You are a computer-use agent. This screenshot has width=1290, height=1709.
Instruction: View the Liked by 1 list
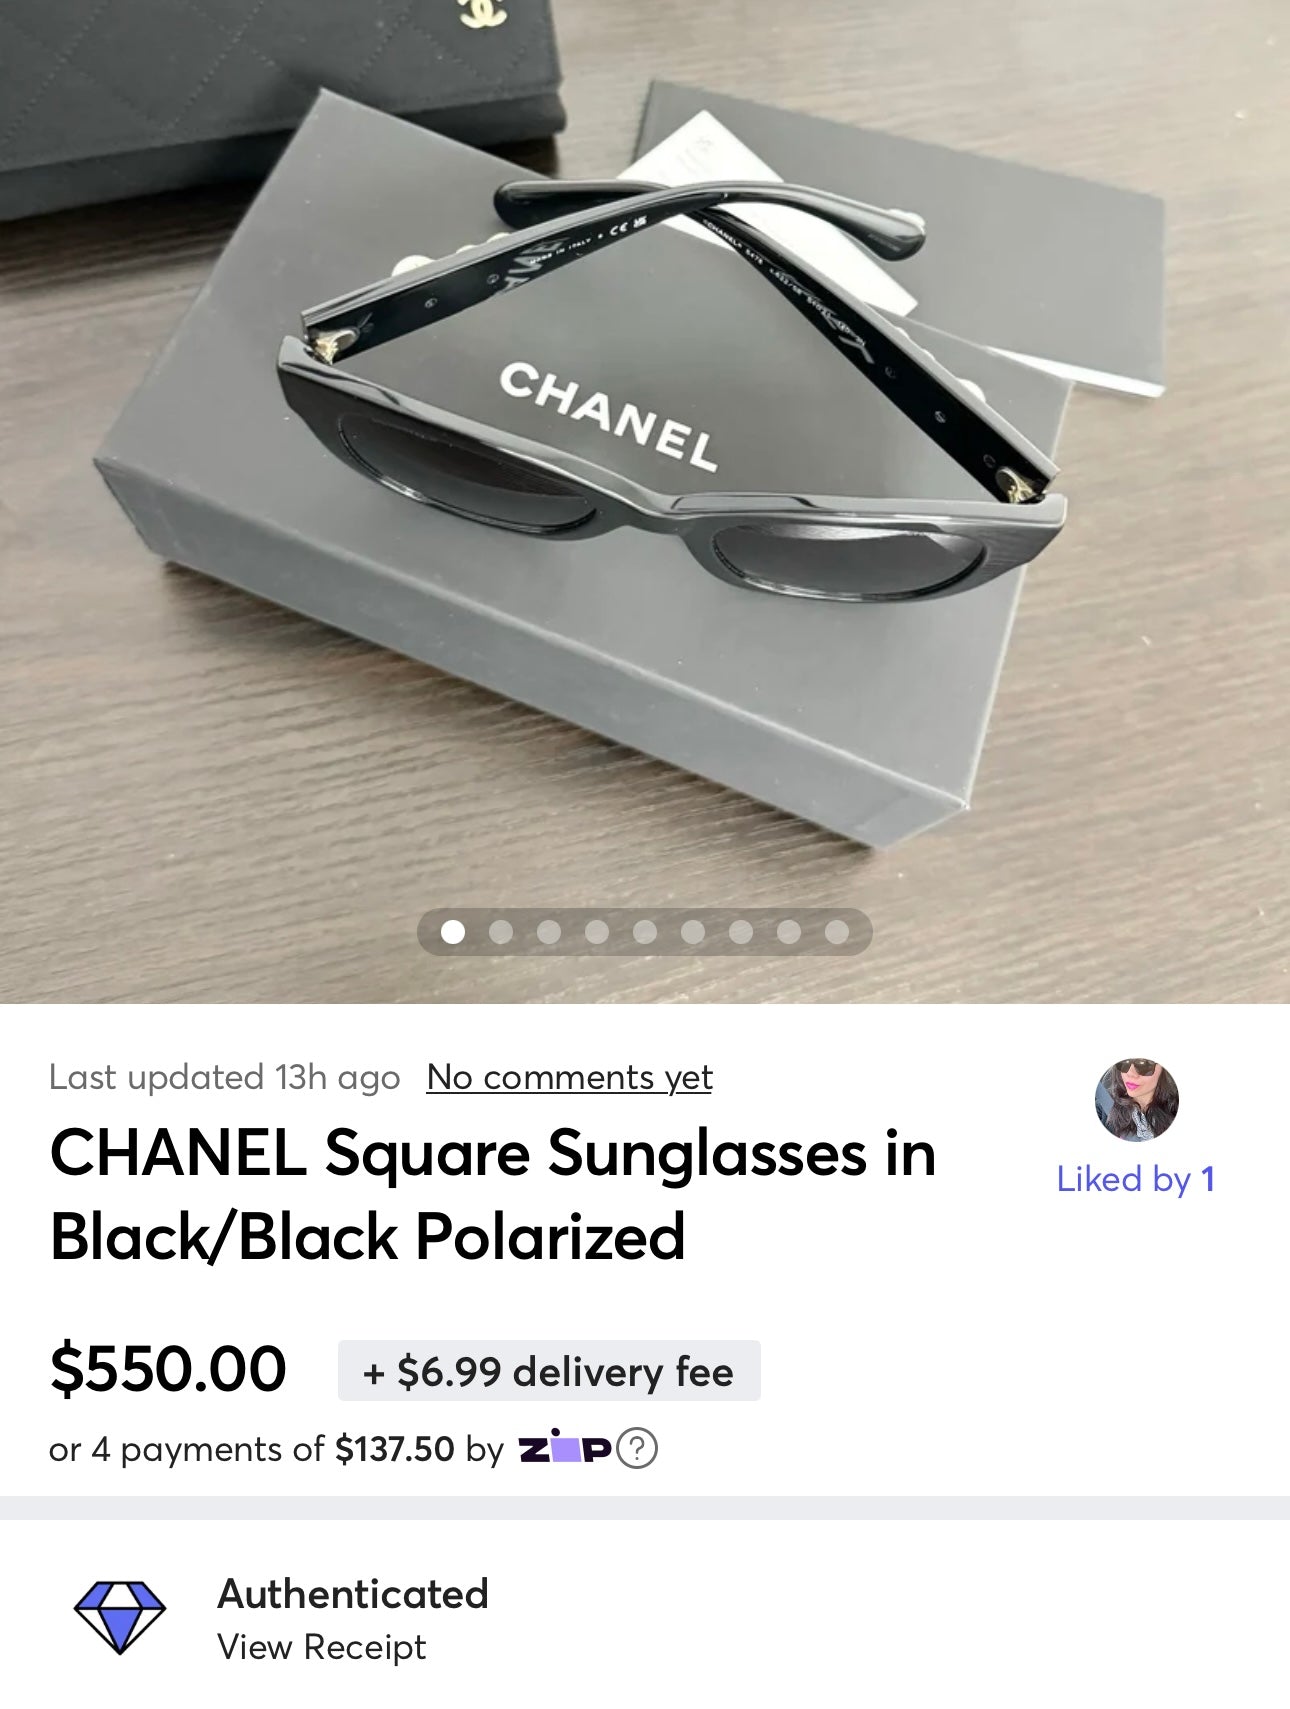(x=1136, y=1179)
